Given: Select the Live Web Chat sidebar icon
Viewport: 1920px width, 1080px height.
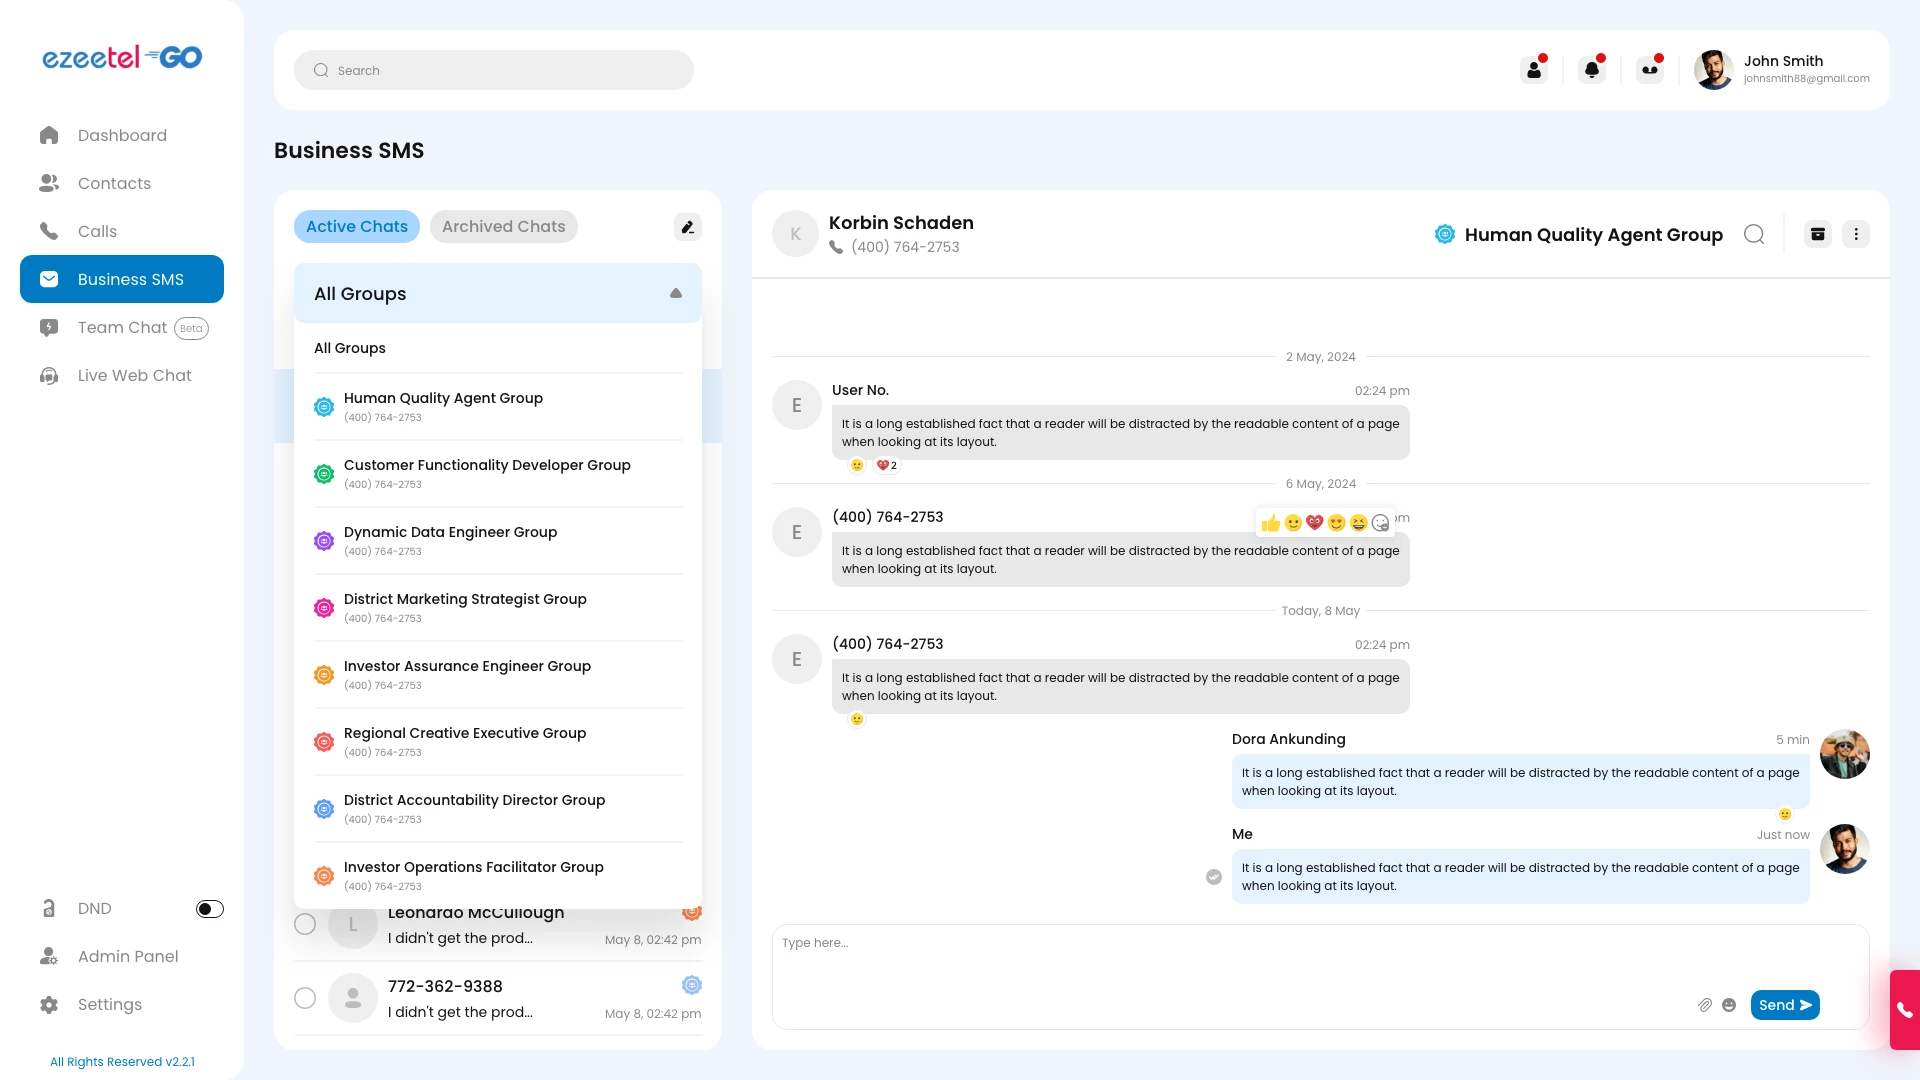Looking at the screenshot, I should pyautogui.click(x=49, y=375).
